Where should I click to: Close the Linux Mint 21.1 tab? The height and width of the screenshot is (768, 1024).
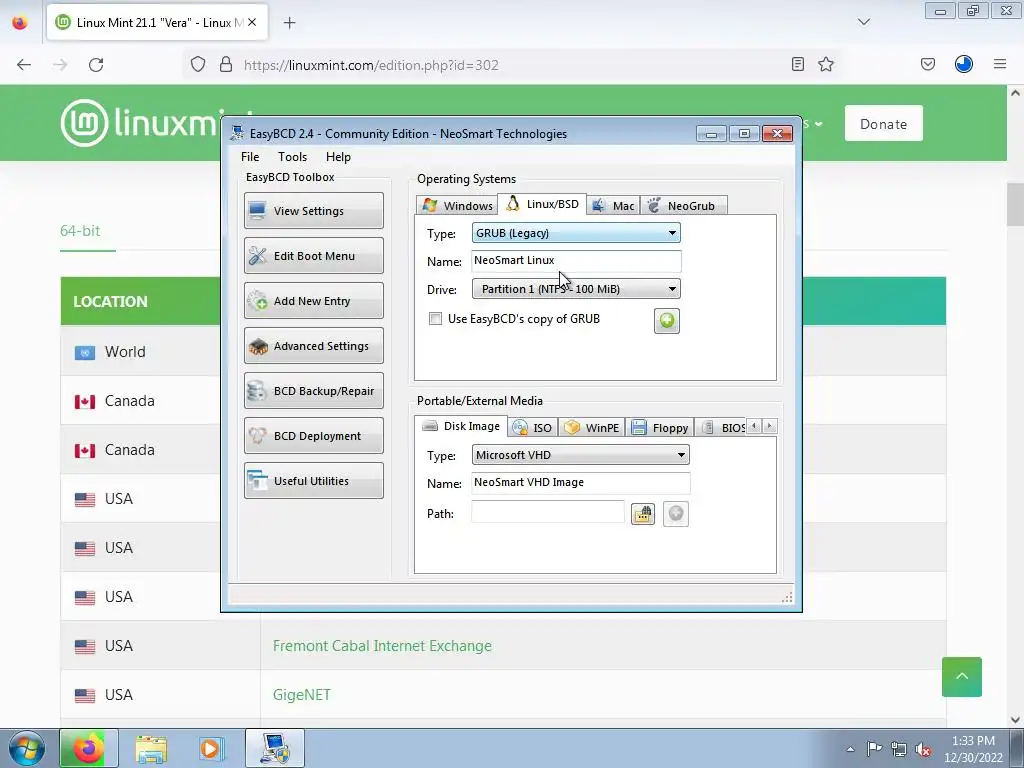coord(252,22)
